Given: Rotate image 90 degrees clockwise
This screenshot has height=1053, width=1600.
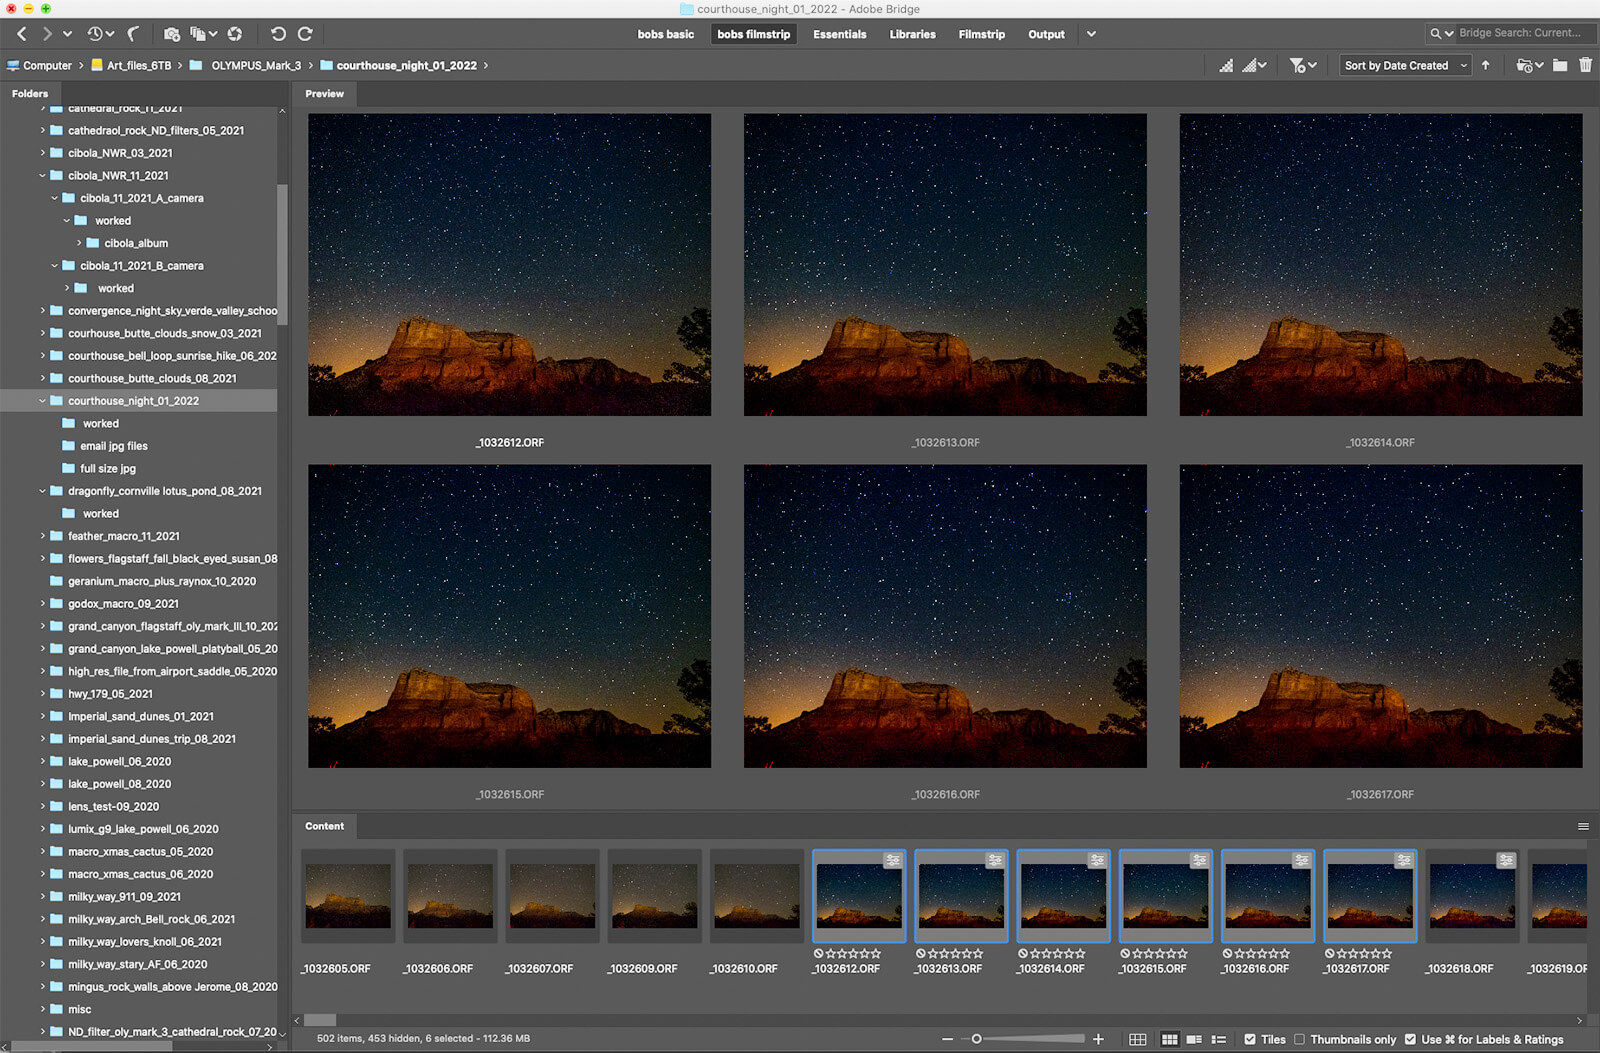Looking at the screenshot, I should click(305, 34).
